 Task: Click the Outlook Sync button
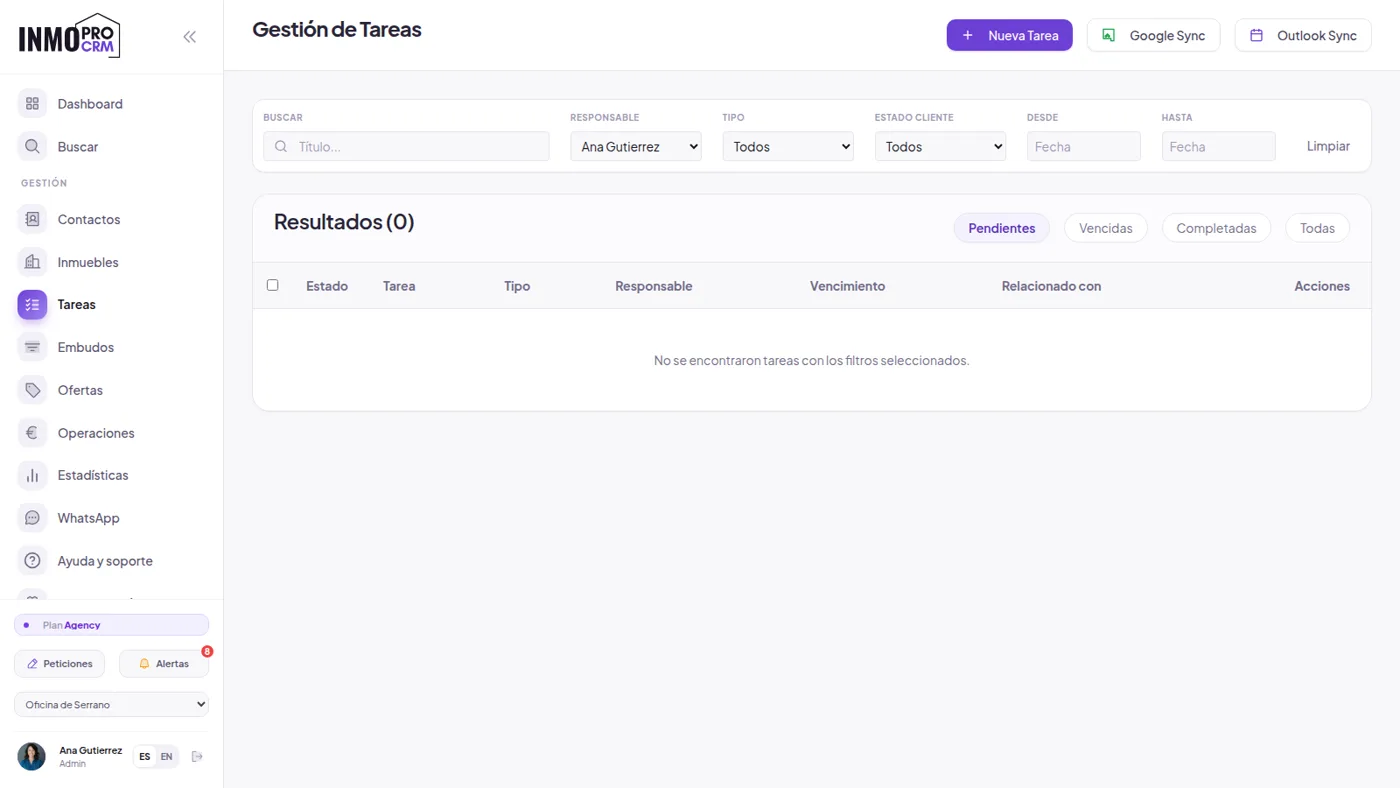[1303, 35]
